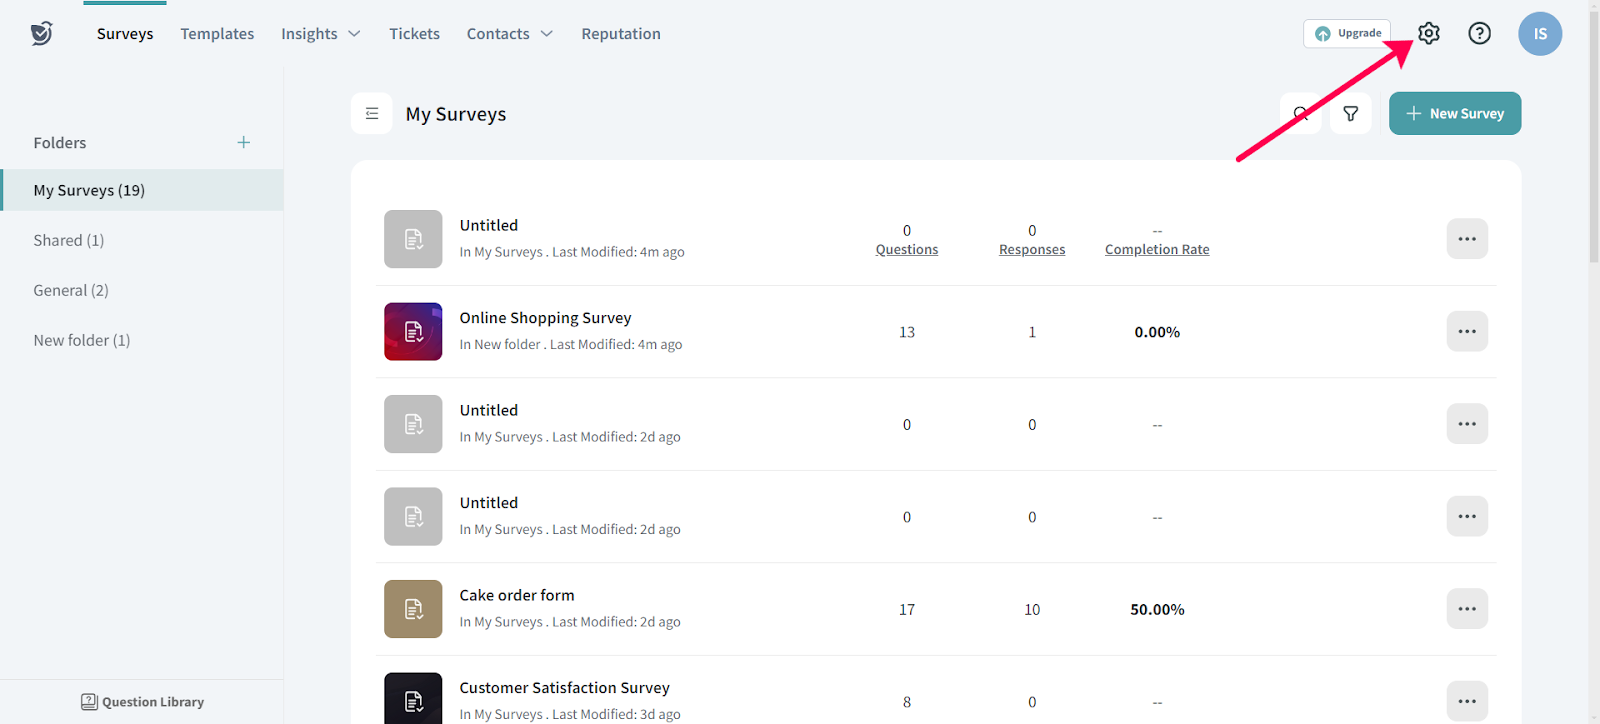
Task: Select the Shared (1) folder
Action: tap(69, 240)
